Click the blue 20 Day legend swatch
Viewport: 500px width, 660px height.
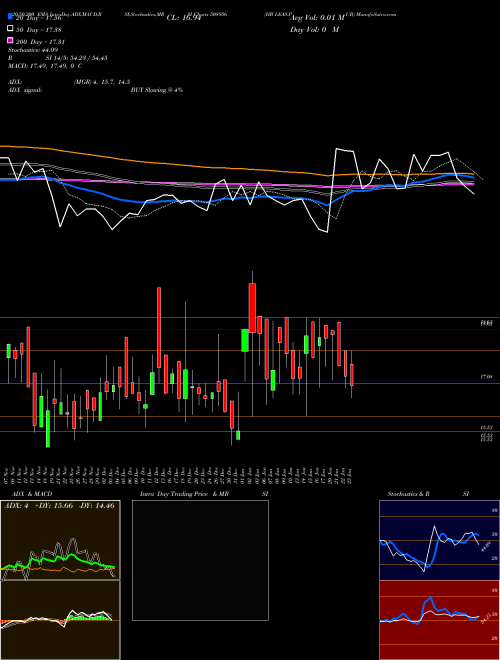10,17
